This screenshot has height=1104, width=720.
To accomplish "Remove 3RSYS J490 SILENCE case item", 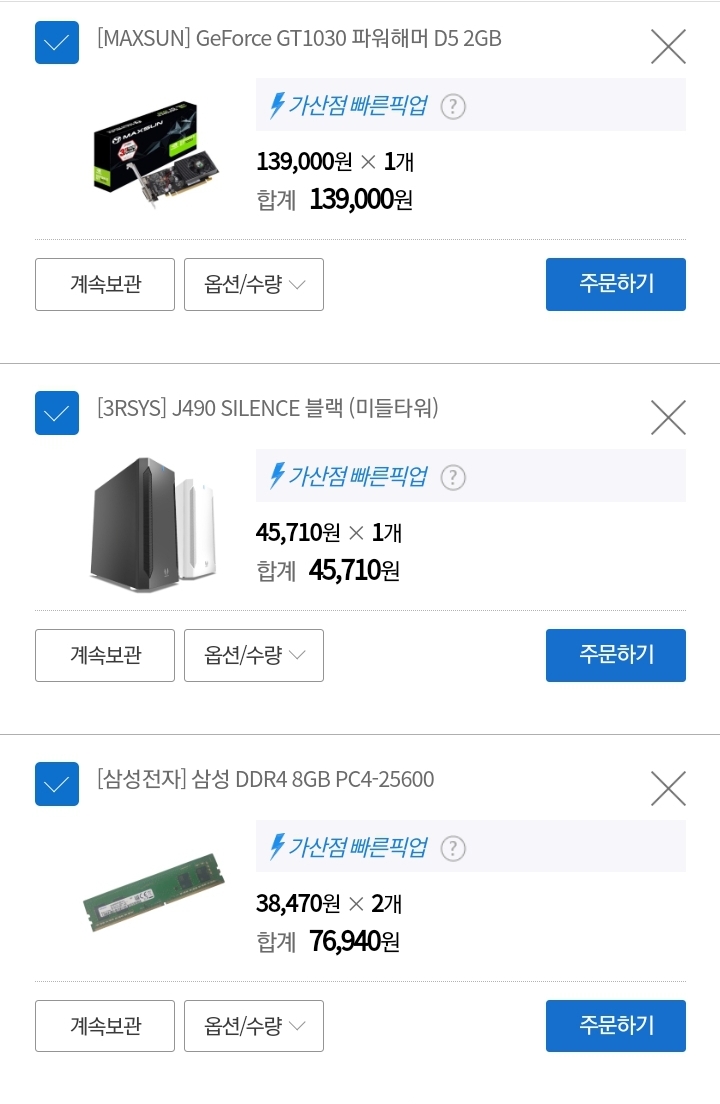I will [x=668, y=417].
